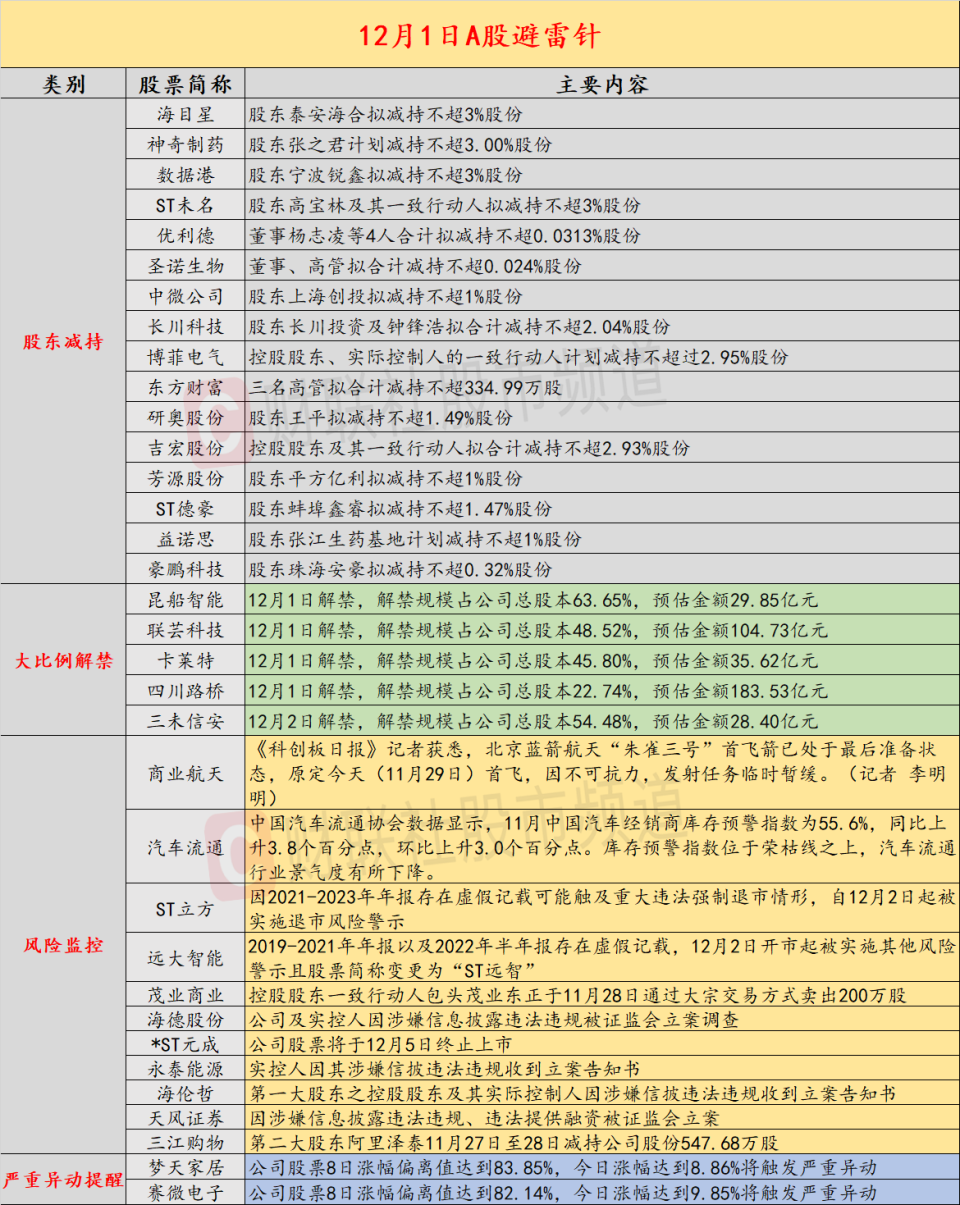Select the 汽车流通 inventory index text
The height and width of the screenshot is (1205, 960).
click(601, 846)
